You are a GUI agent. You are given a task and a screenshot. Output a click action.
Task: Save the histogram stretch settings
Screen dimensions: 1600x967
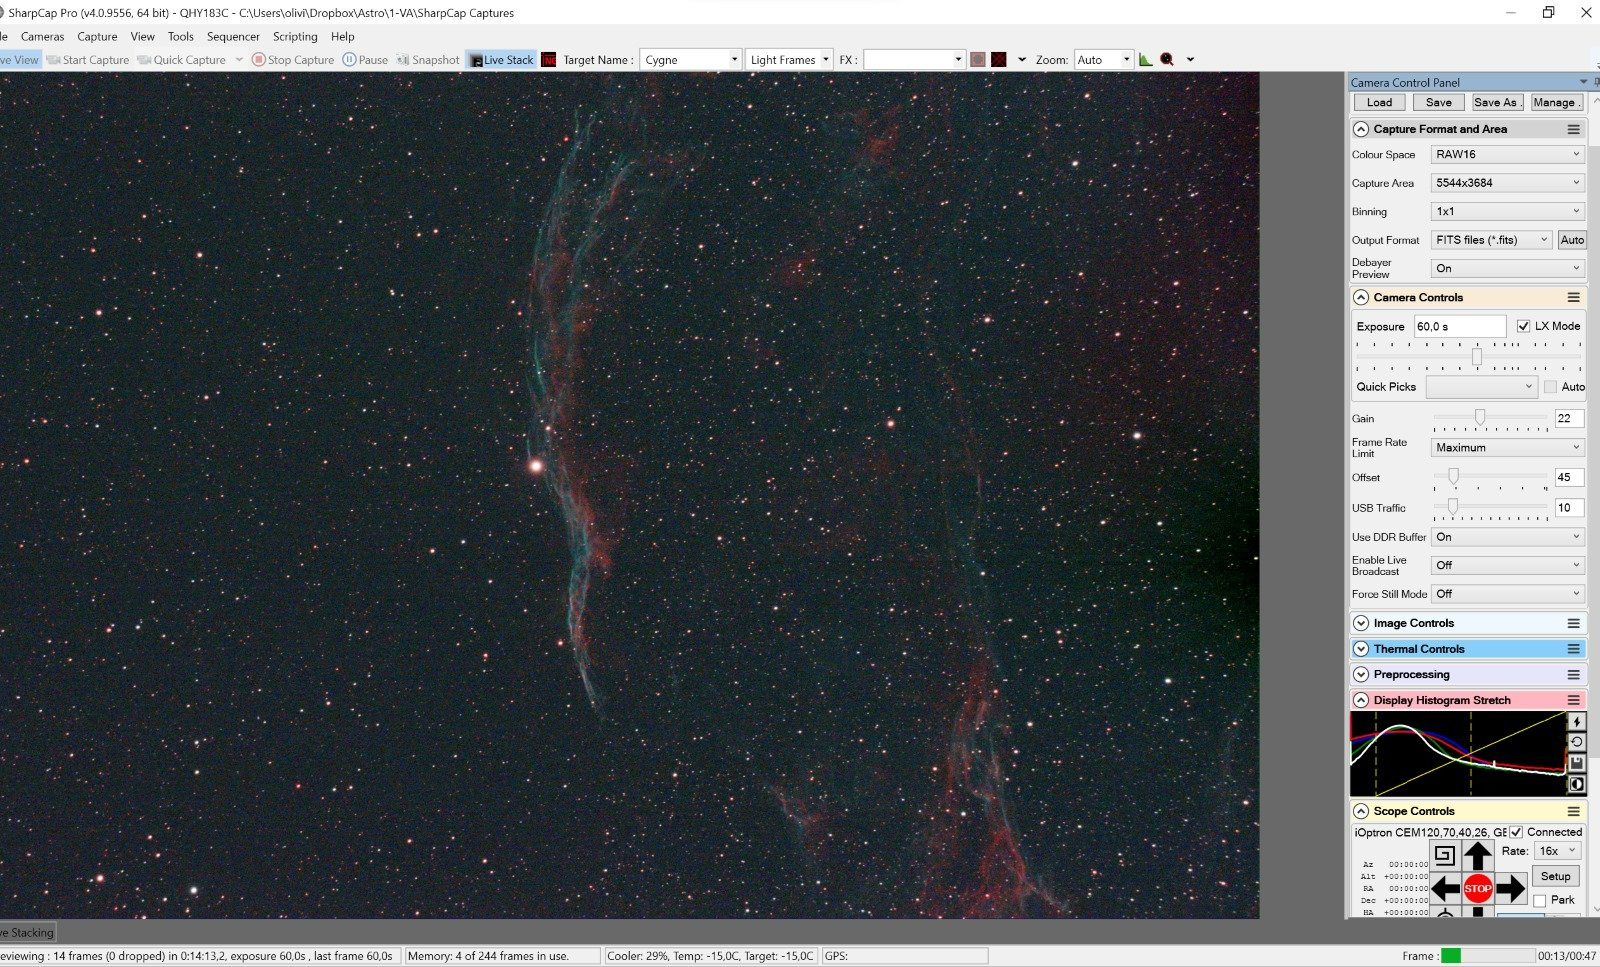click(1576, 763)
